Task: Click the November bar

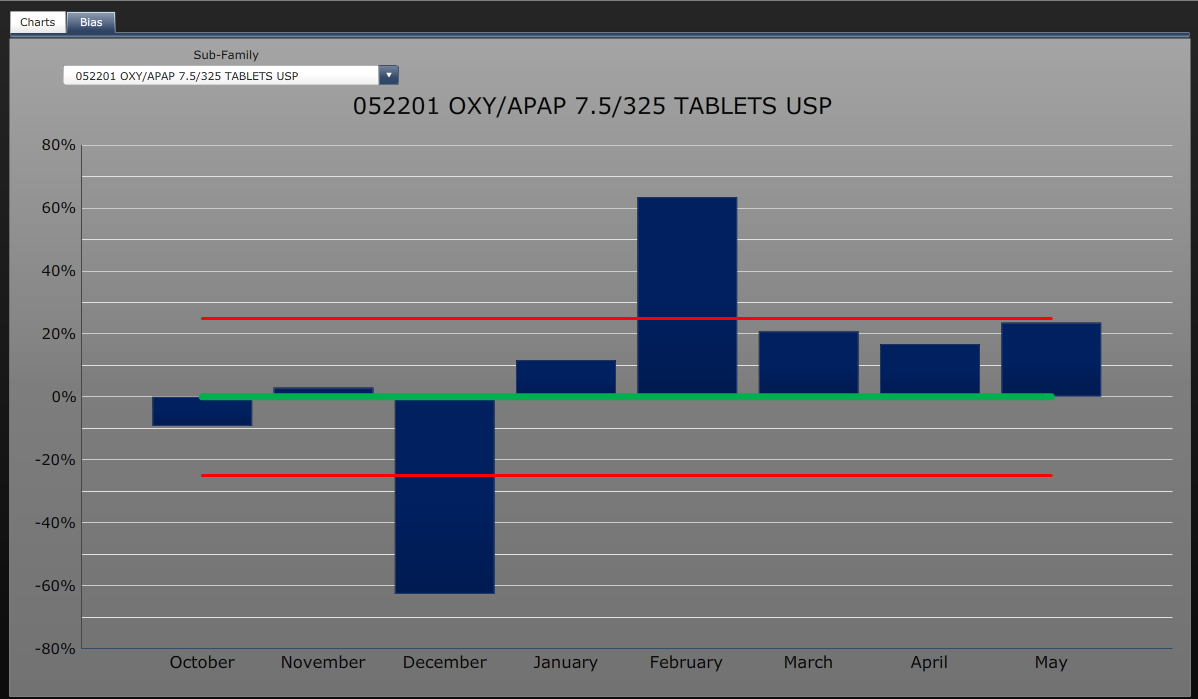Action: [x=323, y=390]
